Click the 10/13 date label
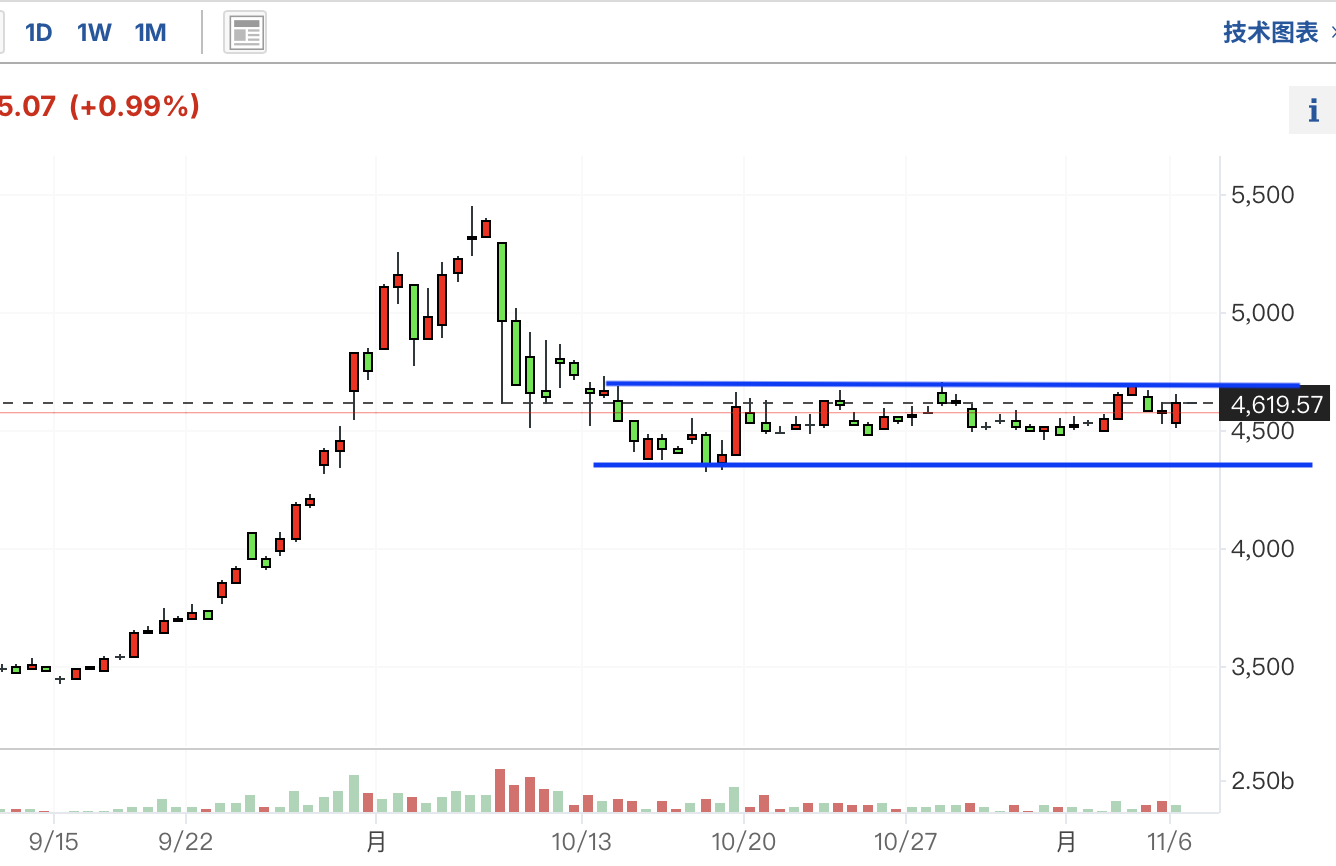1336x866 pixels. pyautogui.click(x=581, y=842)
